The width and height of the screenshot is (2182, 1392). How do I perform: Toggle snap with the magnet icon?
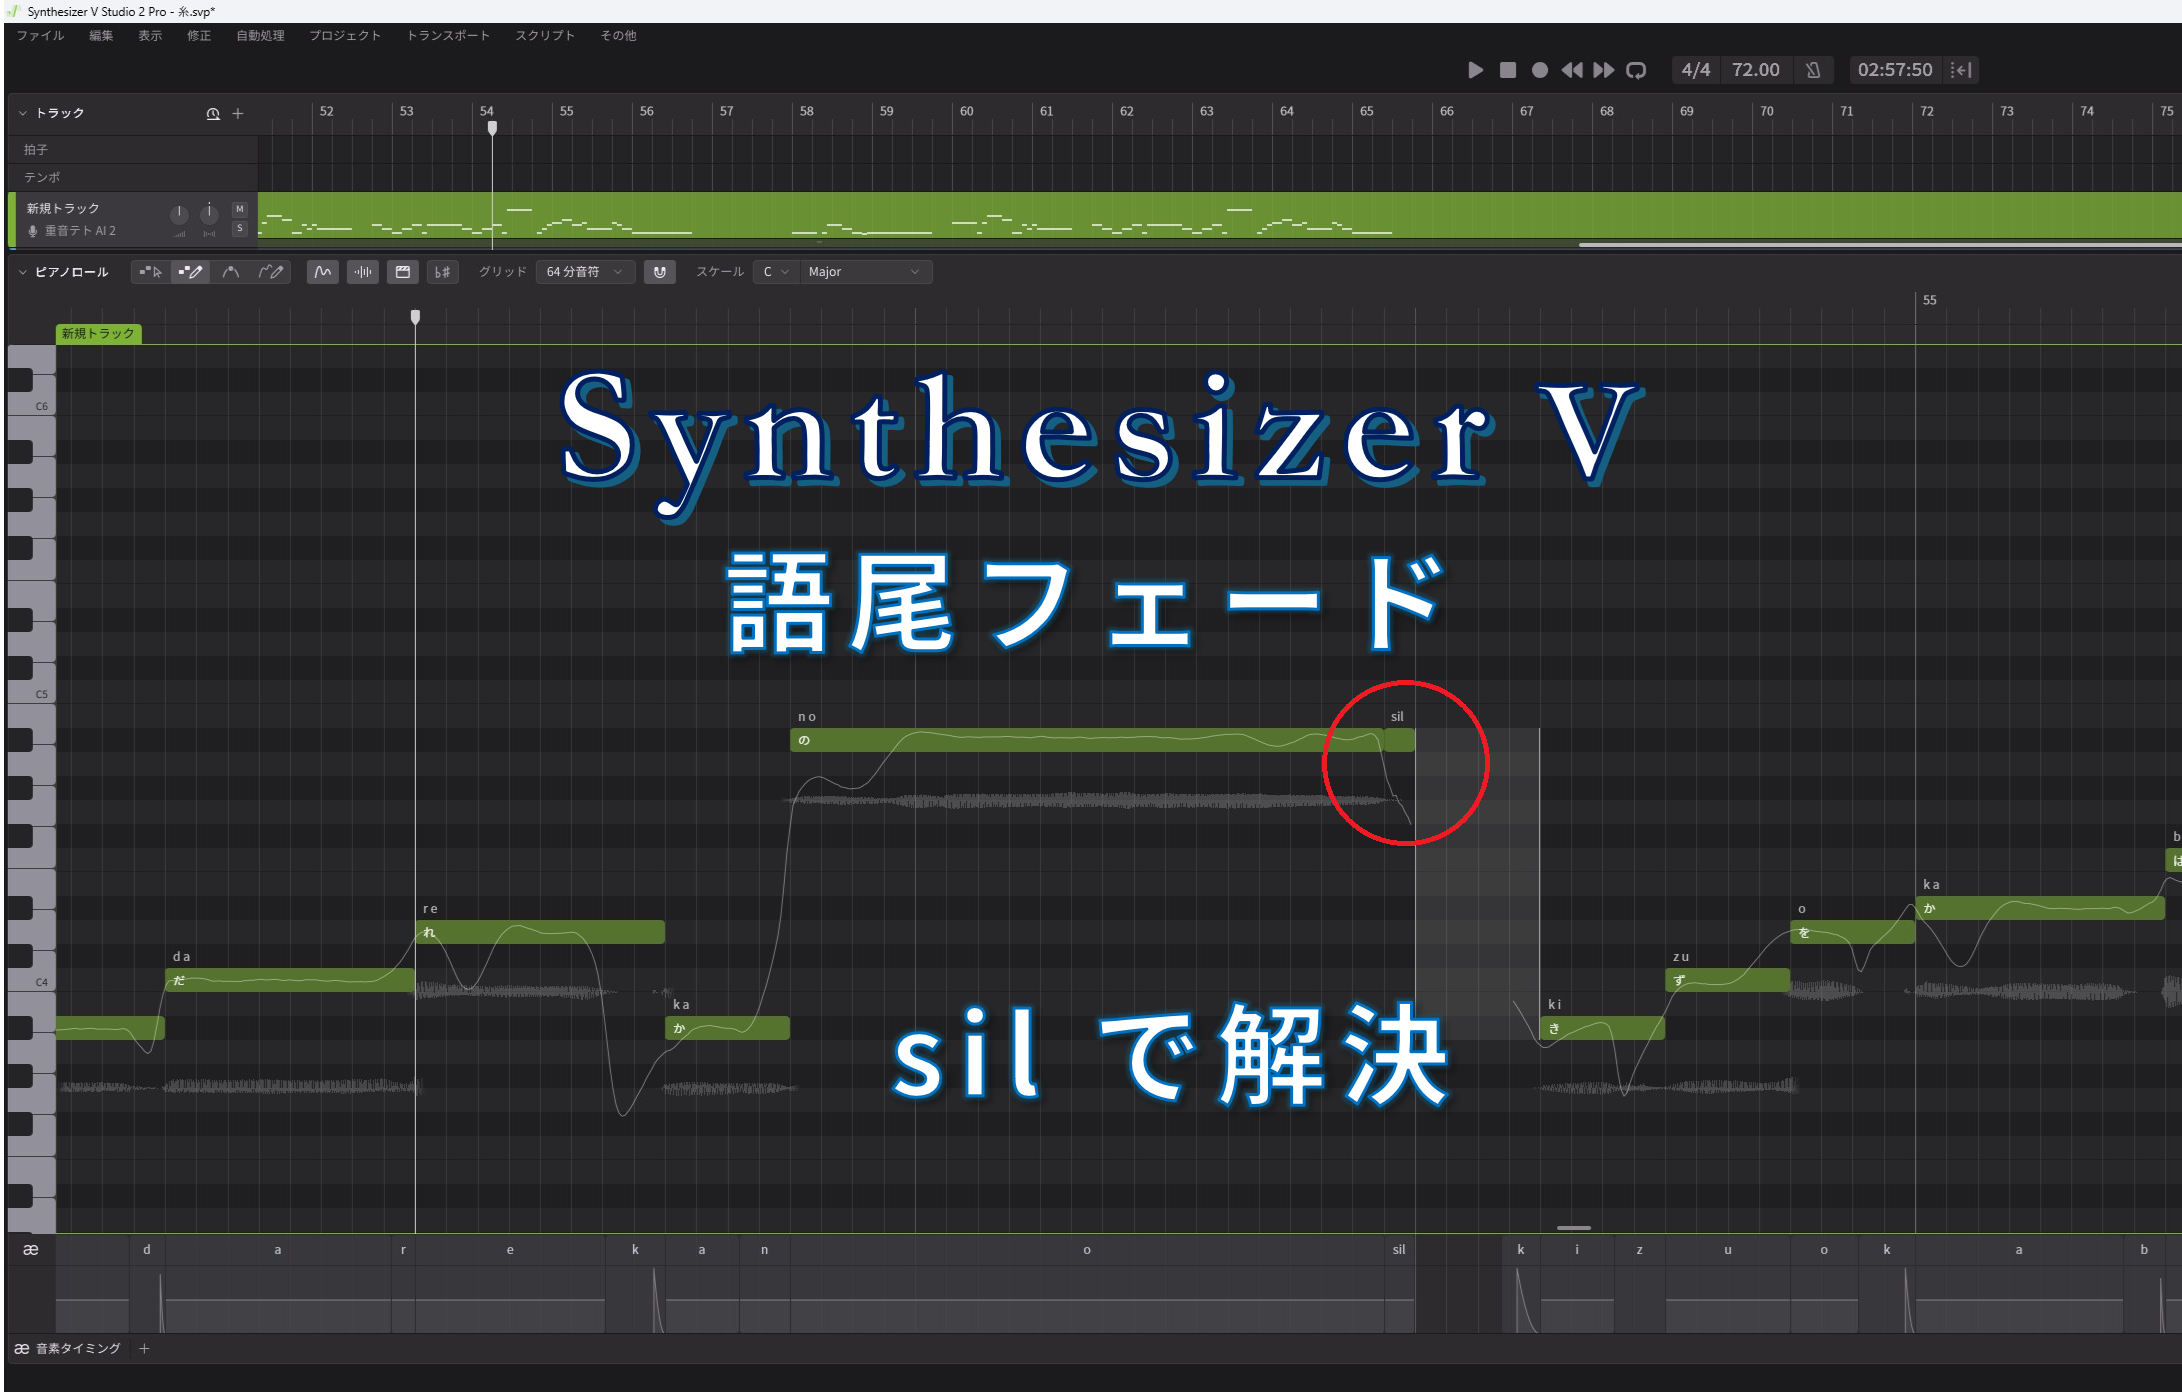click(x=660, y=271)
